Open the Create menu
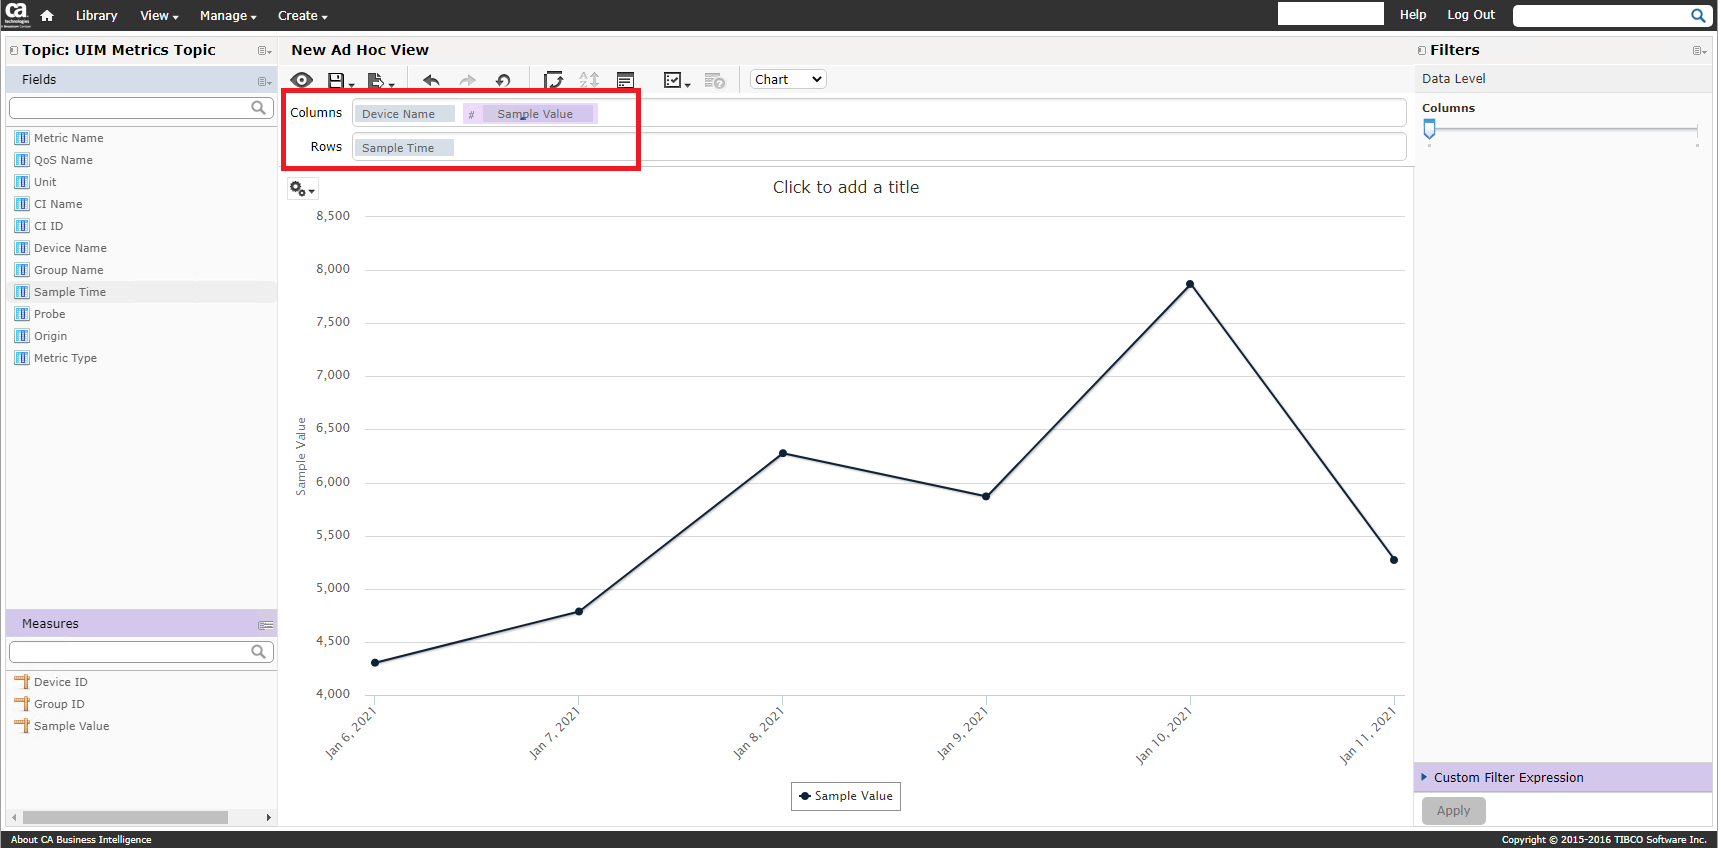The width and height of the screenshot is (1721, 853). [x=302, y=15]
